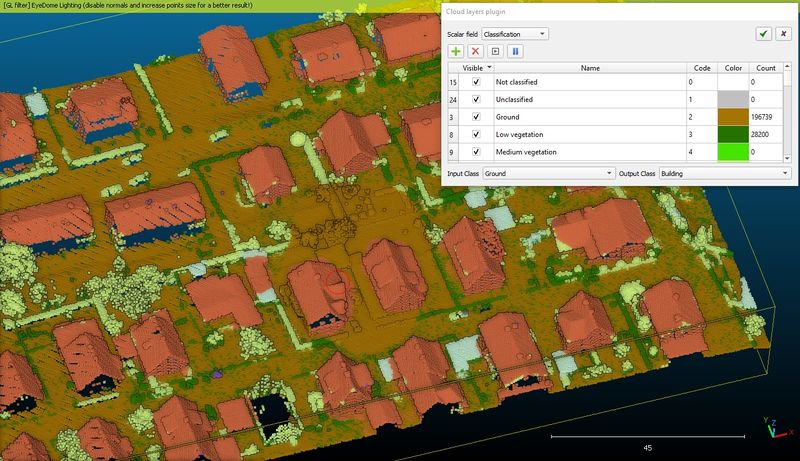This screenshot has width=800, height=461.
Task: Click the XYZ axis orientation gizmo
Action: coord(778,428)
